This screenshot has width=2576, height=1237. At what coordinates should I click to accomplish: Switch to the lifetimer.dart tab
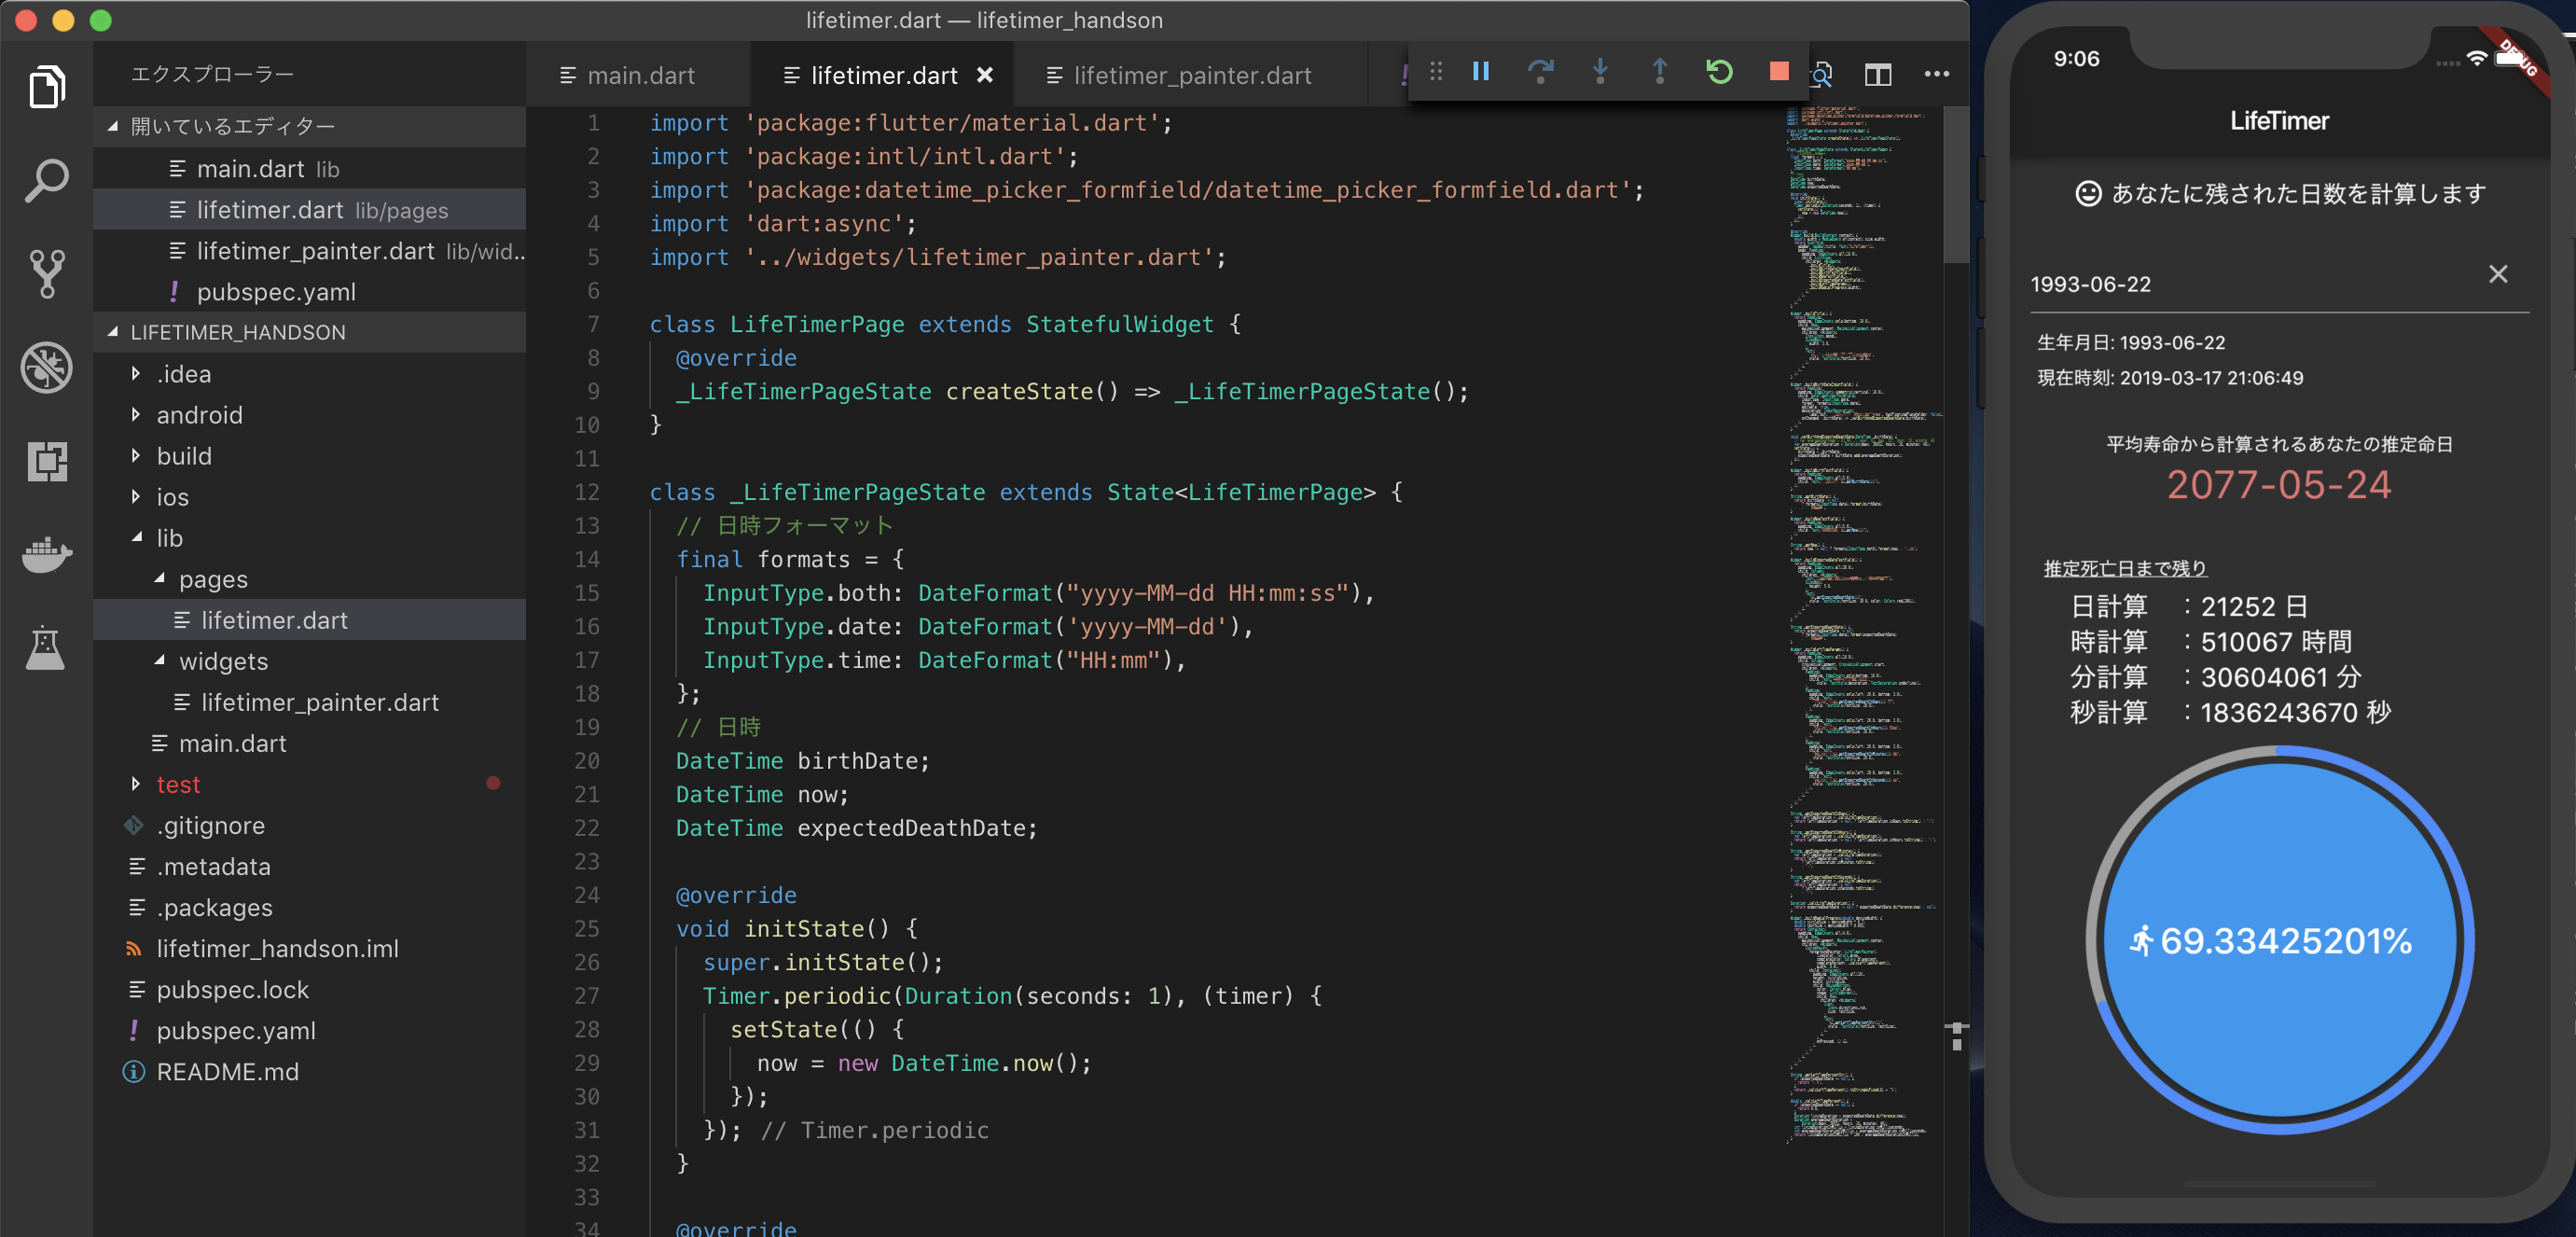883,76
